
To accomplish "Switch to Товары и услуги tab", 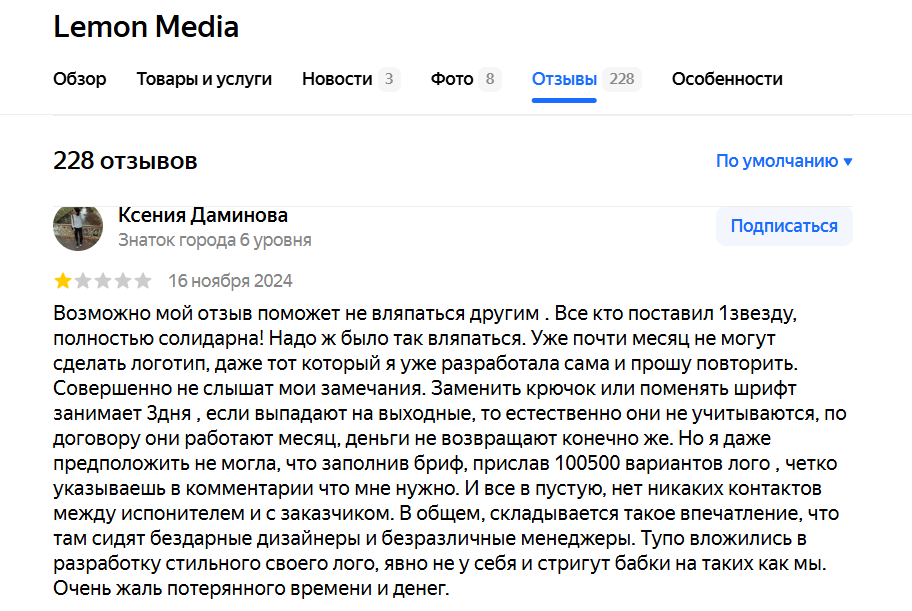I will [204, 79].
